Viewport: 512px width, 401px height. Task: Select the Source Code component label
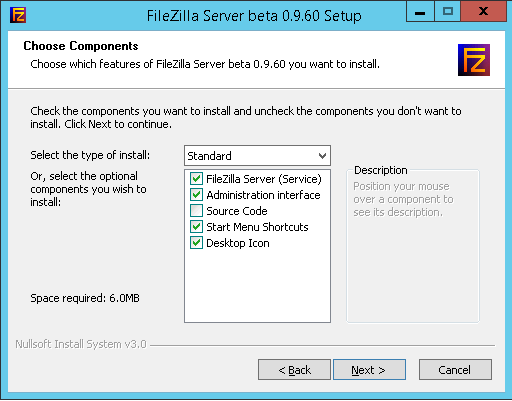click(x=237, y=211)
